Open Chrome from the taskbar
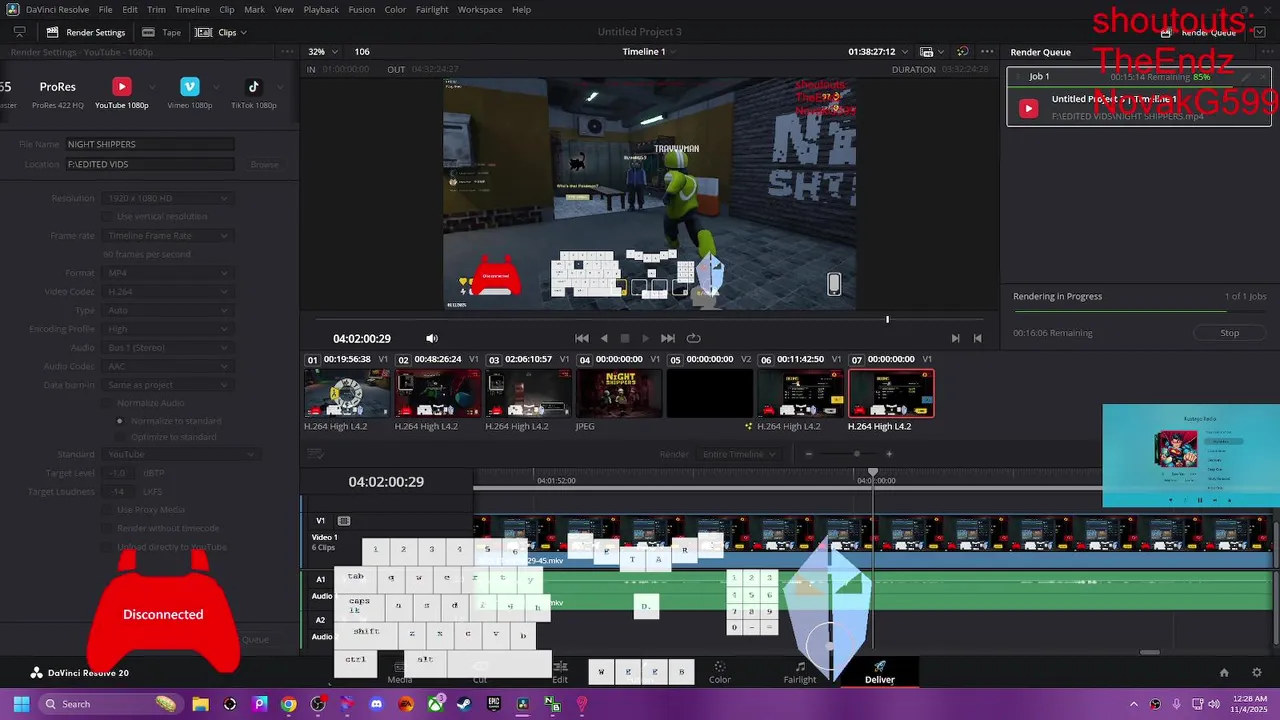 tap(289, 704)
